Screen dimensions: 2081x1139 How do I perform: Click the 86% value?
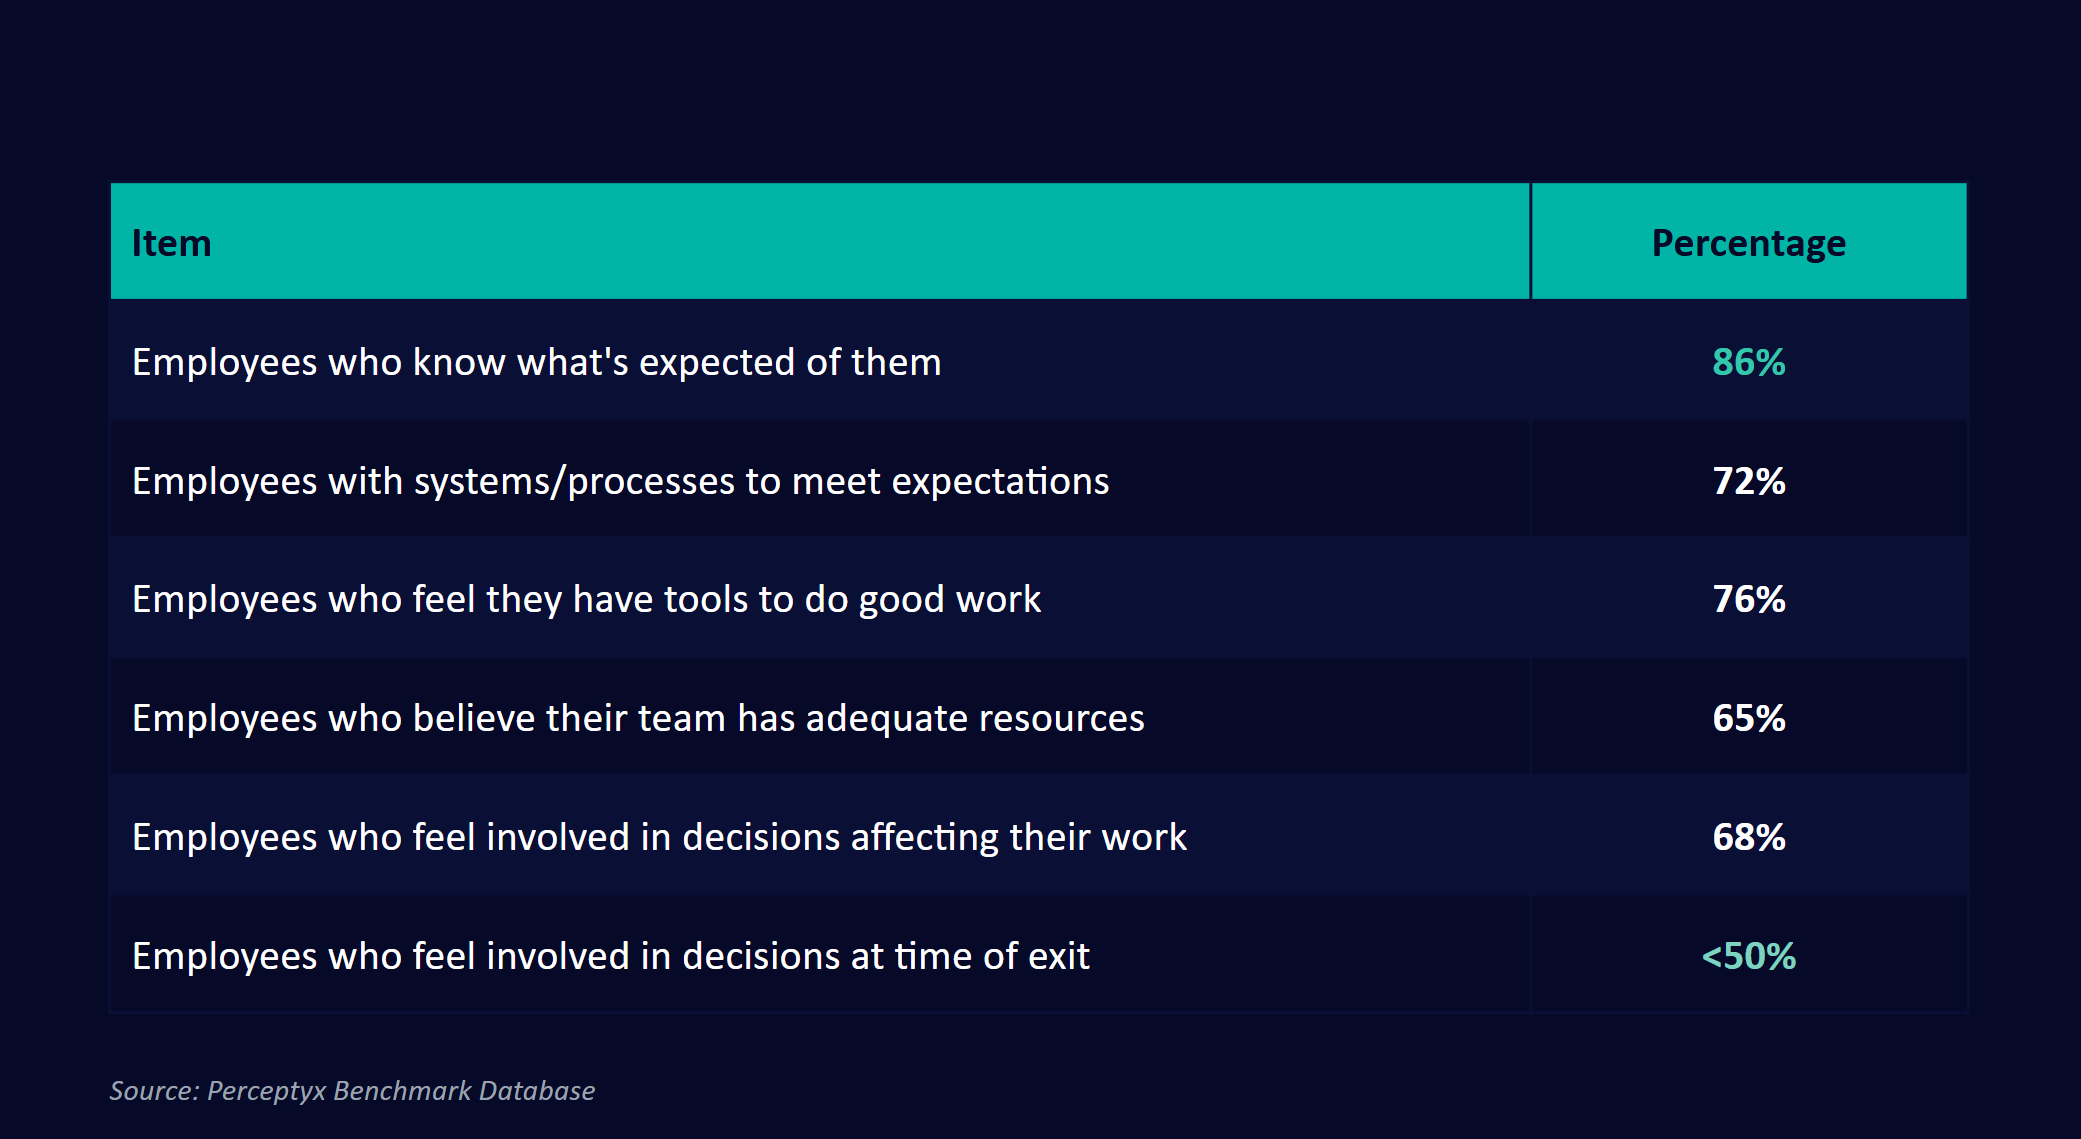(x=1748, y=362)
